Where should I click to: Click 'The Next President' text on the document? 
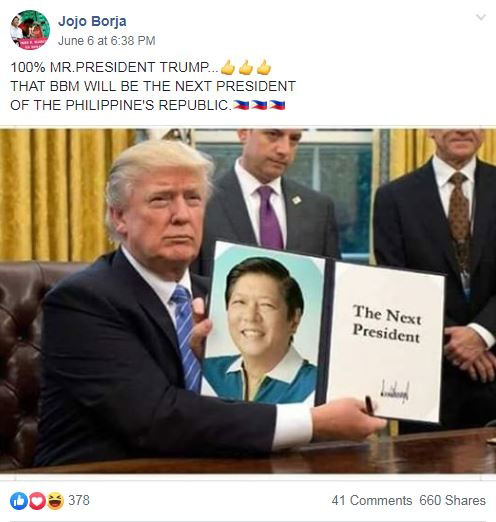387,324
